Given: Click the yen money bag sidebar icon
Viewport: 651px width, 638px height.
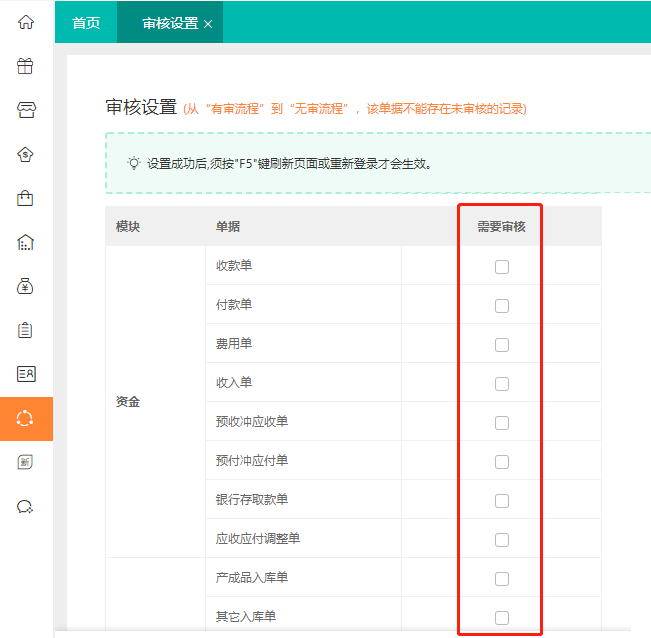Looking at the screenshot, I should (x=26, y=286).
